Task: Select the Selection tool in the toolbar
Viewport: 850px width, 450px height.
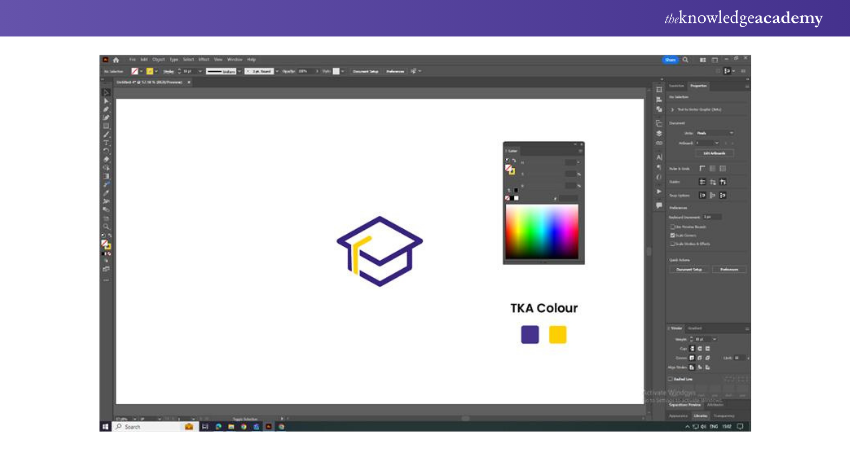Action: pos(106,92)
